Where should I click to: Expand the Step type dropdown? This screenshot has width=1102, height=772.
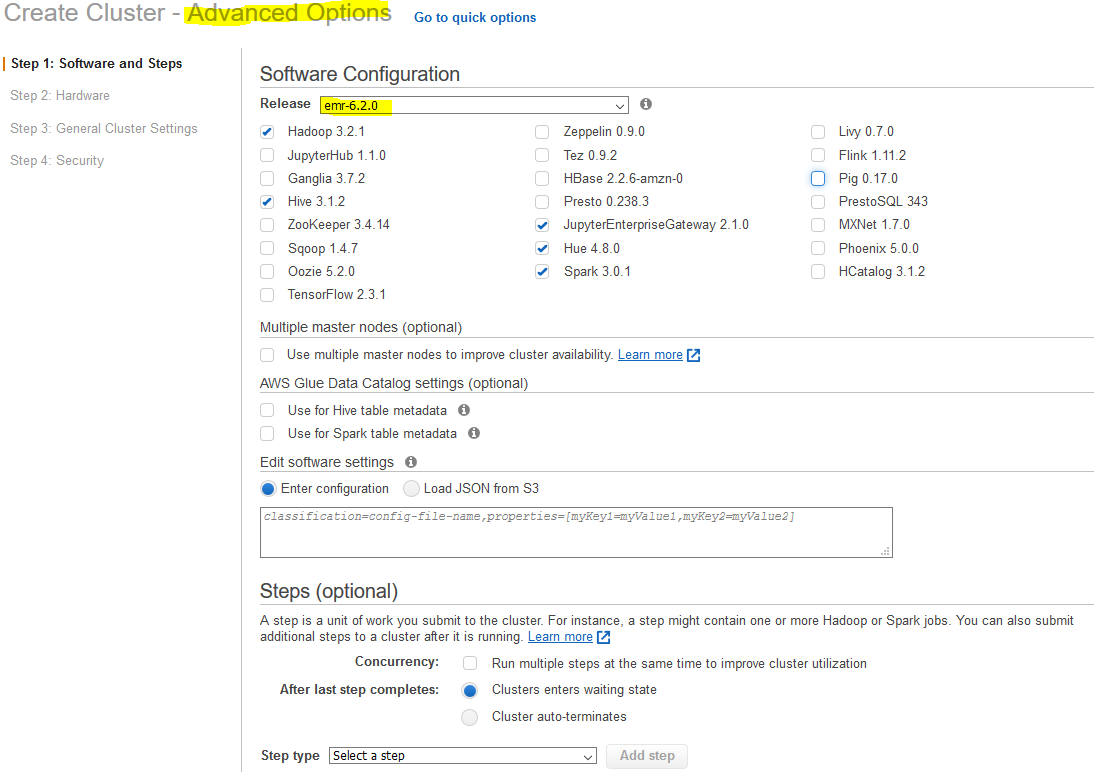pos(462,756)
